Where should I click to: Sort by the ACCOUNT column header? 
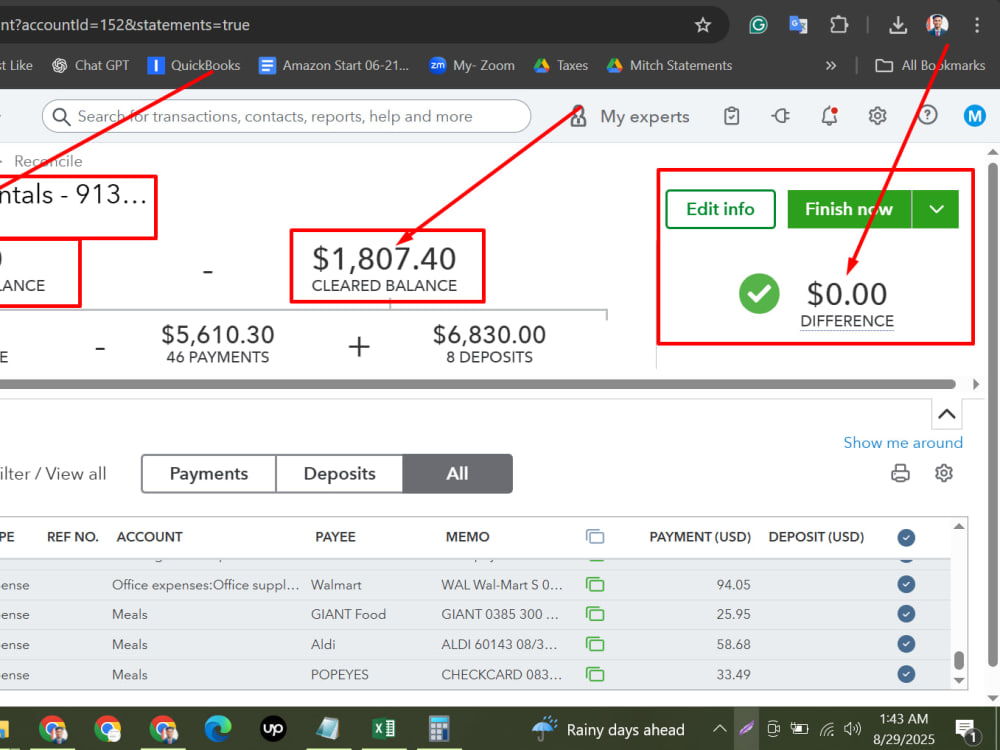point(149,537)
